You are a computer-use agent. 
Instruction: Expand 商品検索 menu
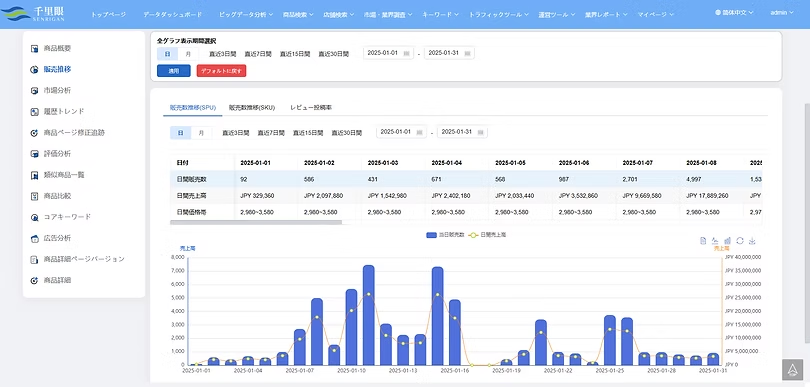[x=298, y=14]
